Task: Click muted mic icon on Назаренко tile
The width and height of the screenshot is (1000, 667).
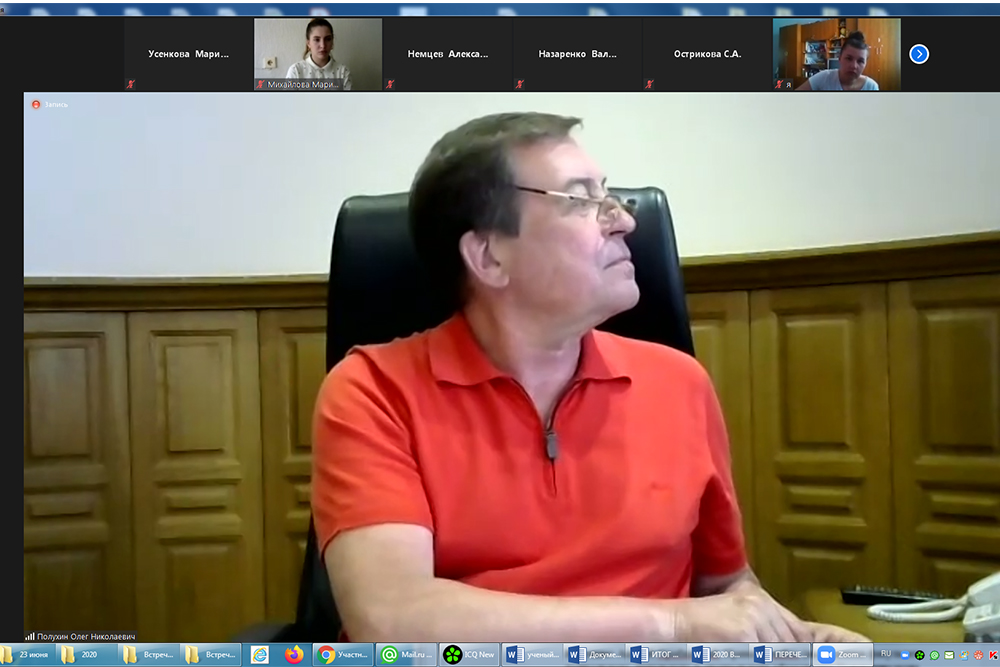Action: coord(520,85)
